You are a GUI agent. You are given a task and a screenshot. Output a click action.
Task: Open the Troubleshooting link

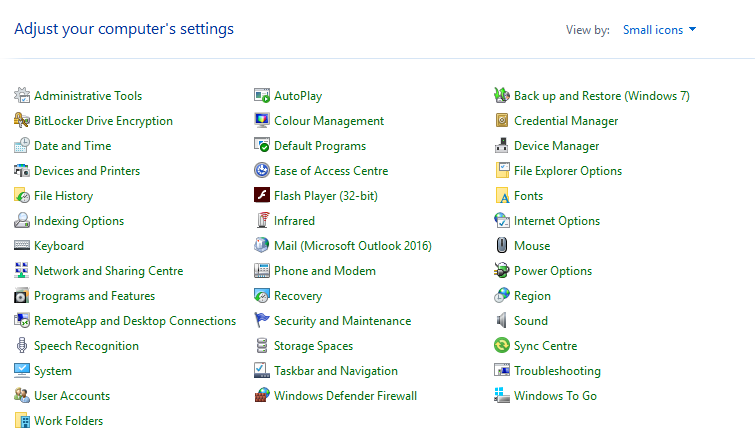pos(557,371)
